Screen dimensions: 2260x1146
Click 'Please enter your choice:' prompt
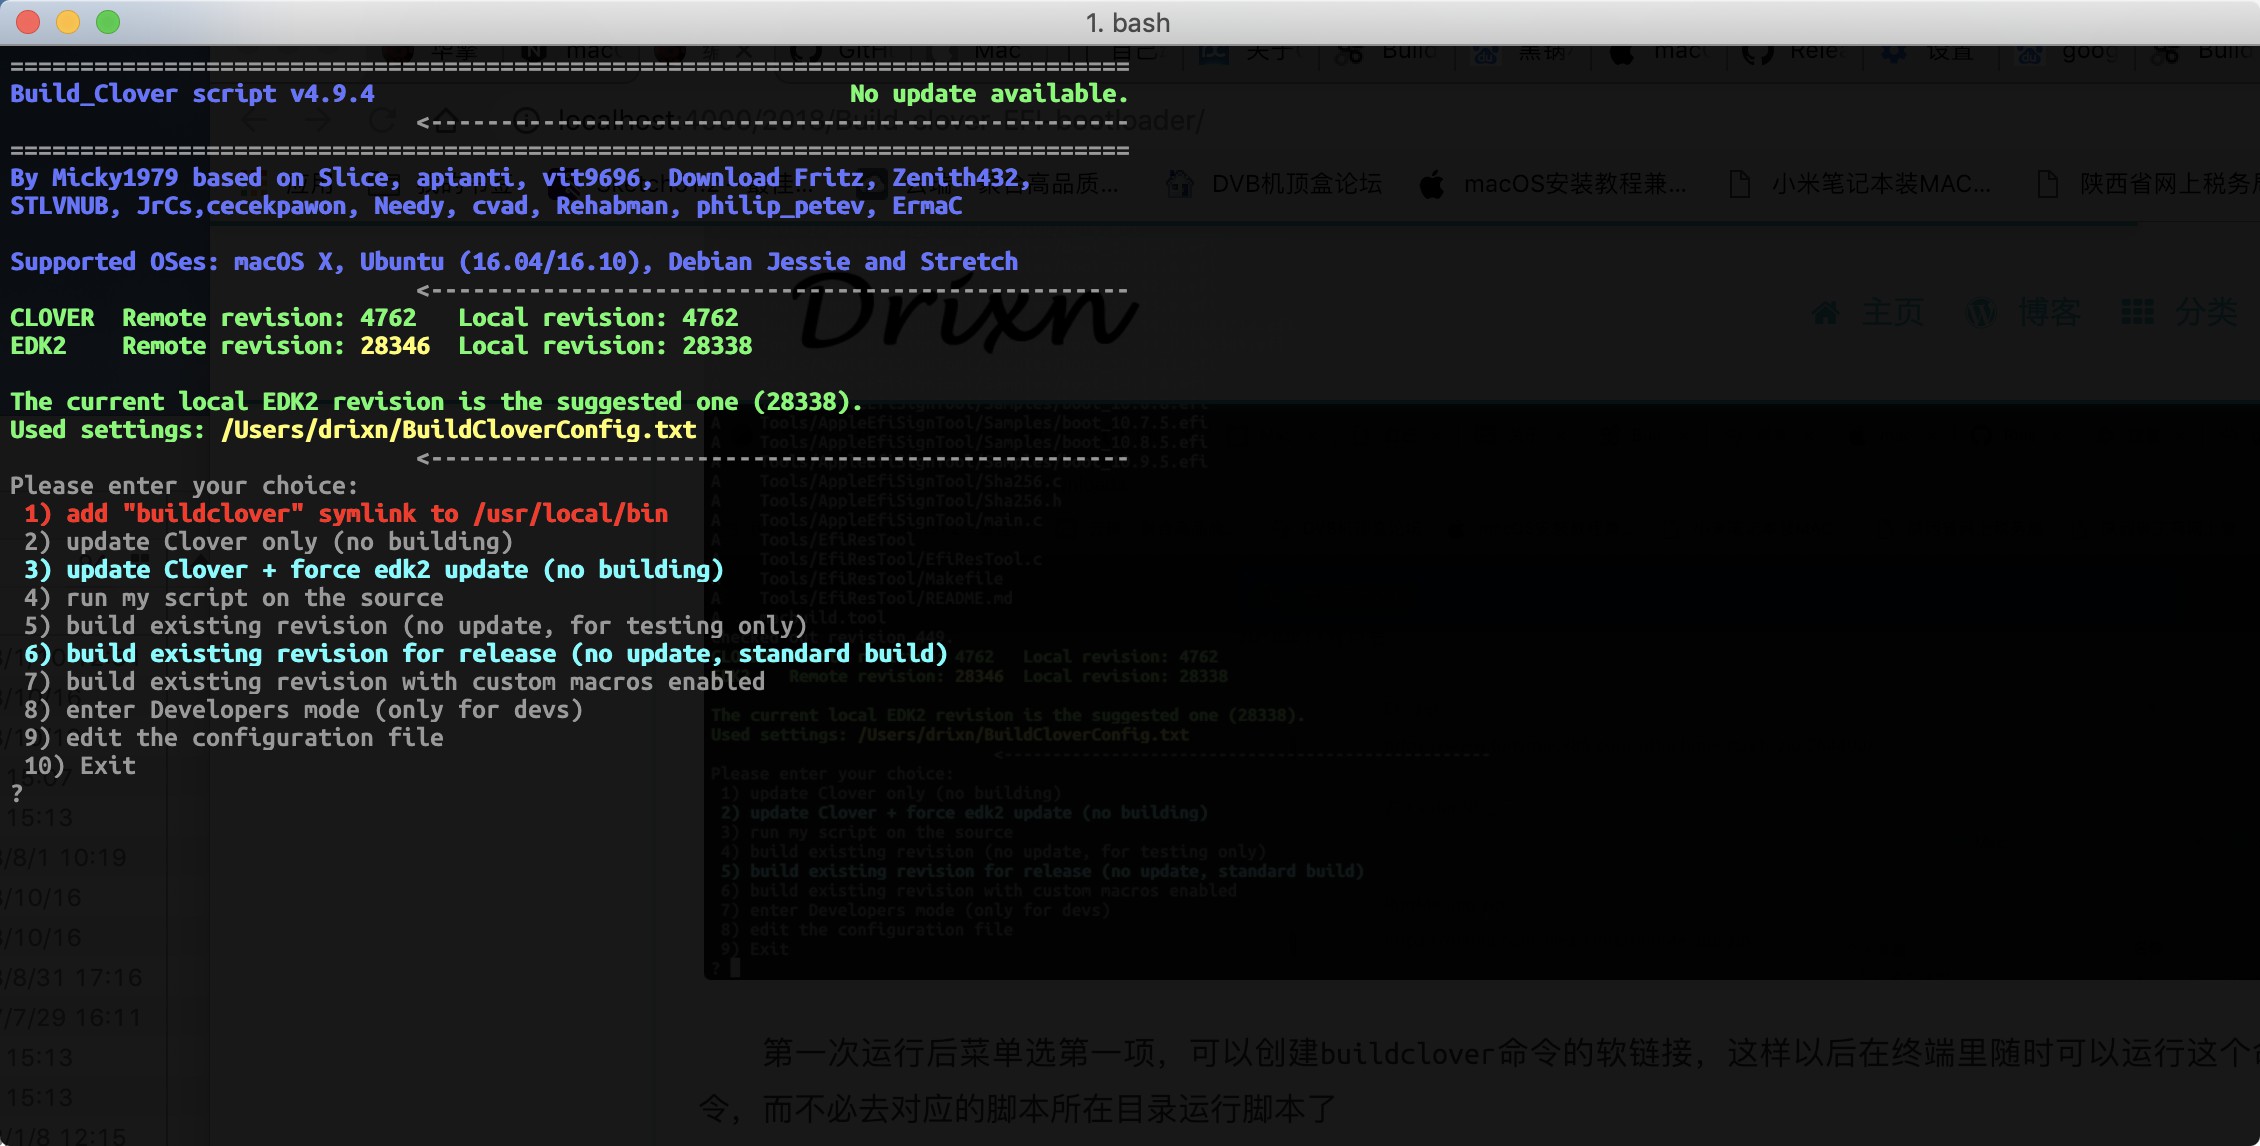click(x=184, y=485)
